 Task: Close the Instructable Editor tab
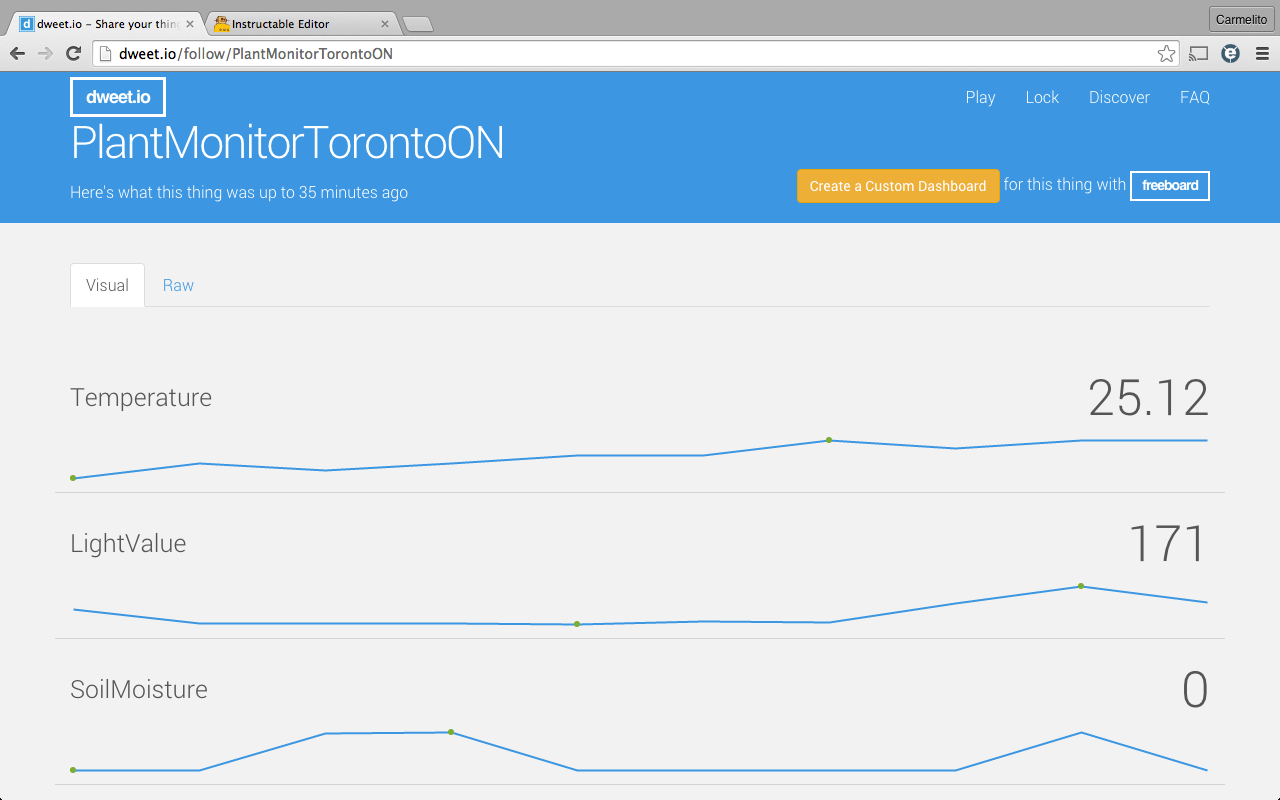point(385,24)
